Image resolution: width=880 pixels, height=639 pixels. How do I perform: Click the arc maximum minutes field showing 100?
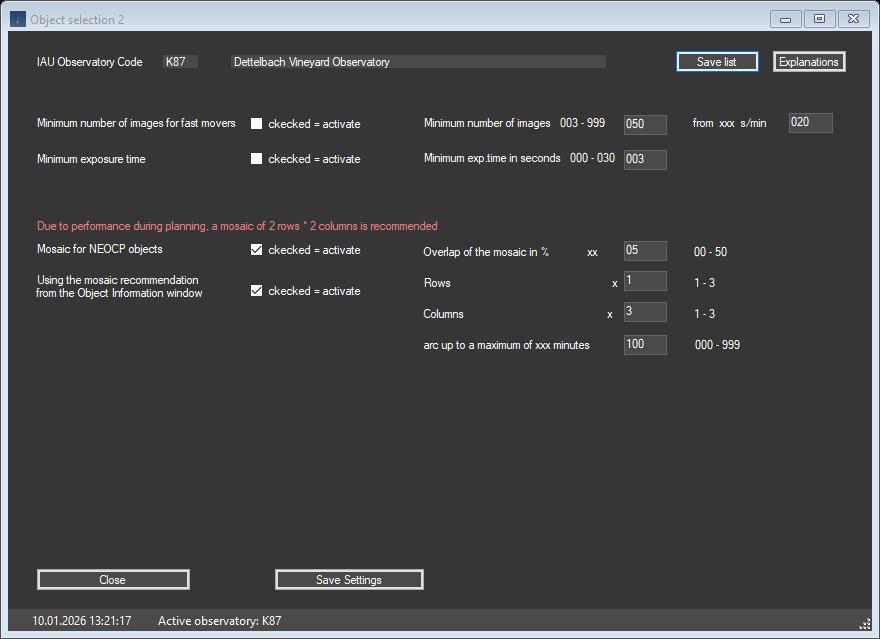(644, 344)
